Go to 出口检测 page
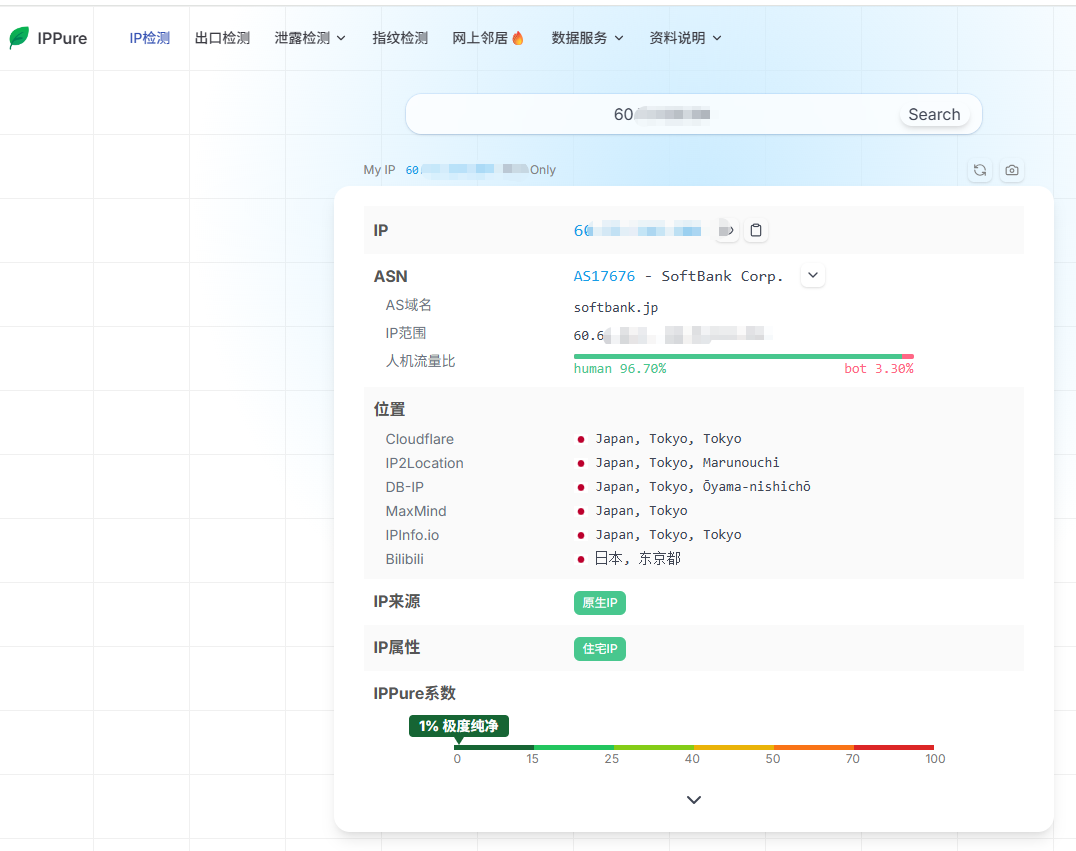This screenshot has width=1076, height=851. point(222,38)
